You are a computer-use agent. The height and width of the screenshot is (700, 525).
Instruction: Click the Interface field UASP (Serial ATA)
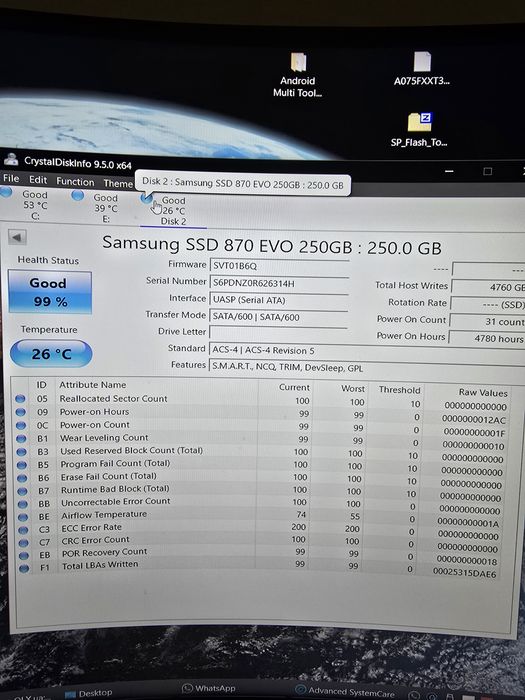(x=279, y=300)
